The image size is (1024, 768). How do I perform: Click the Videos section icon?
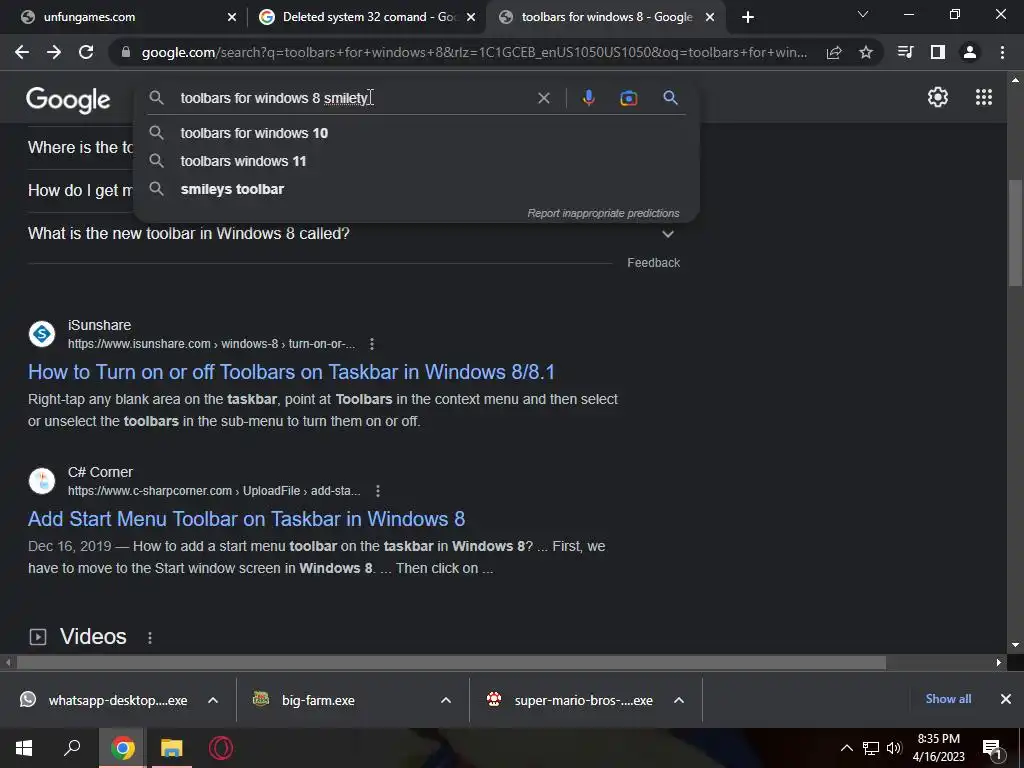click(x=38, y=637)
